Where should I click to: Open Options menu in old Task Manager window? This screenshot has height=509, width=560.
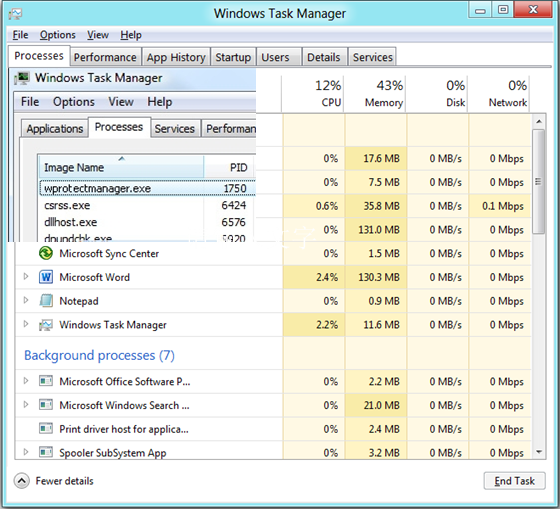pos(74,102)
